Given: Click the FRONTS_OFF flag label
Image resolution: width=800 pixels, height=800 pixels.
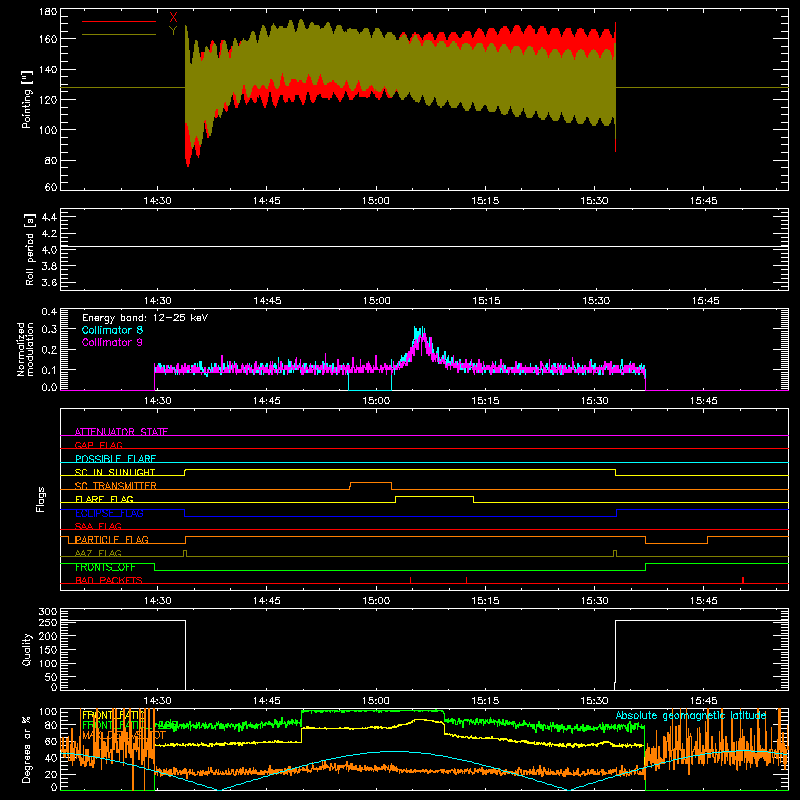Looking at the screenshot, I should coord(105,567).
